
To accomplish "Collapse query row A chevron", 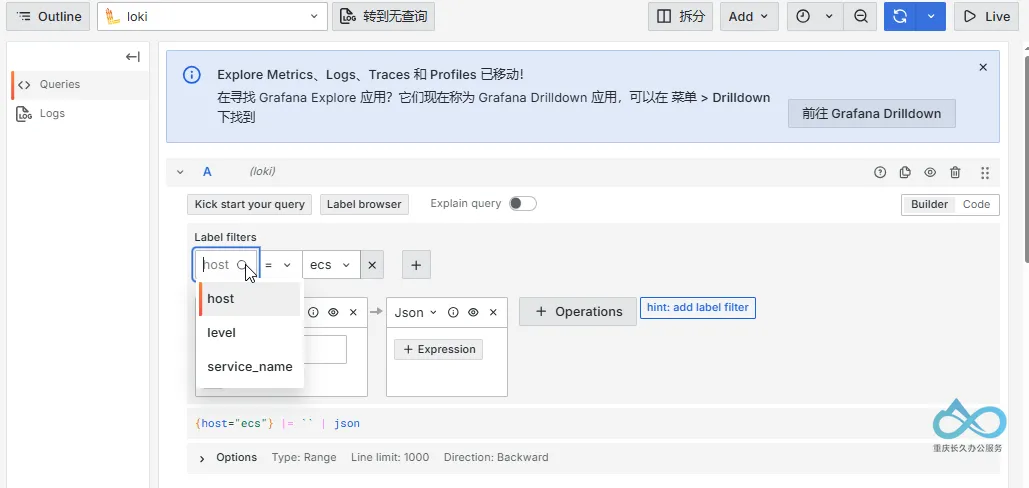I will 180,173.
